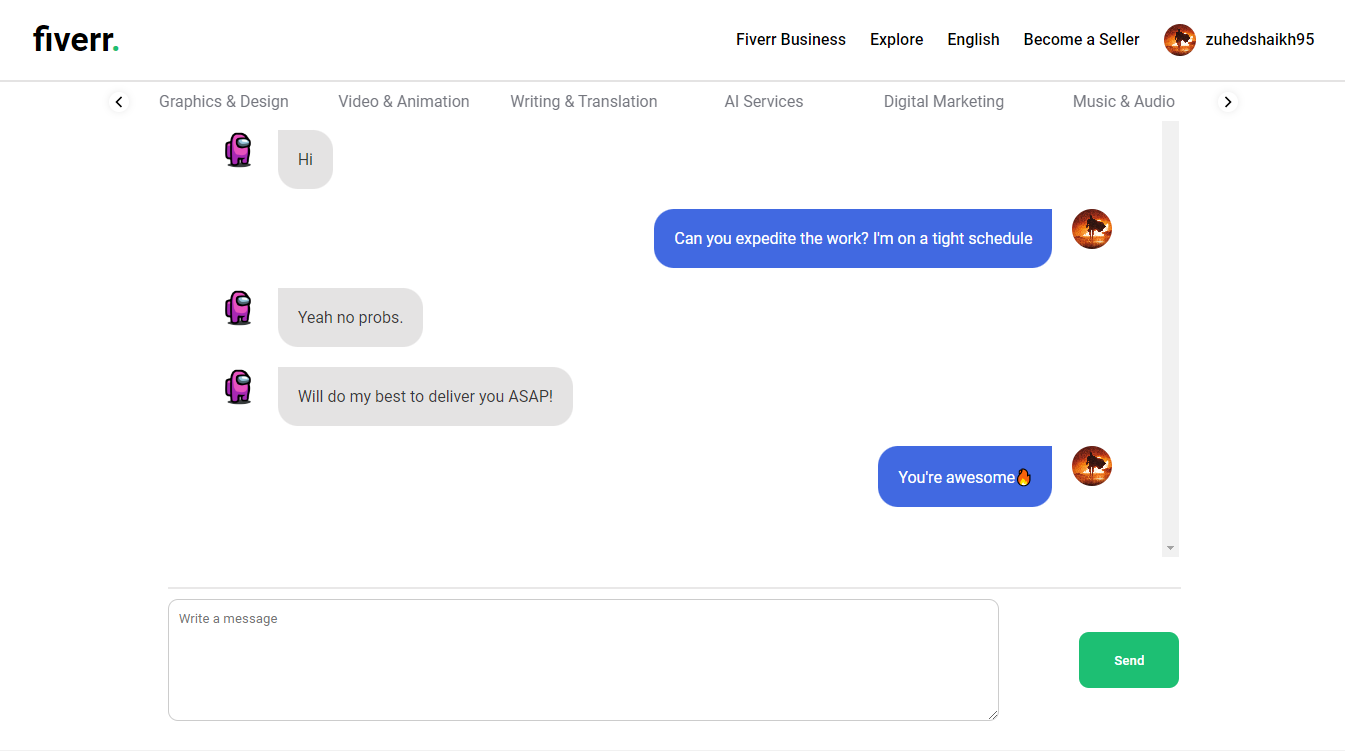This screenshot has height=751, width=1345.
Task: Click sender avatar beside tight schedule message
Action: (1092, 229)
